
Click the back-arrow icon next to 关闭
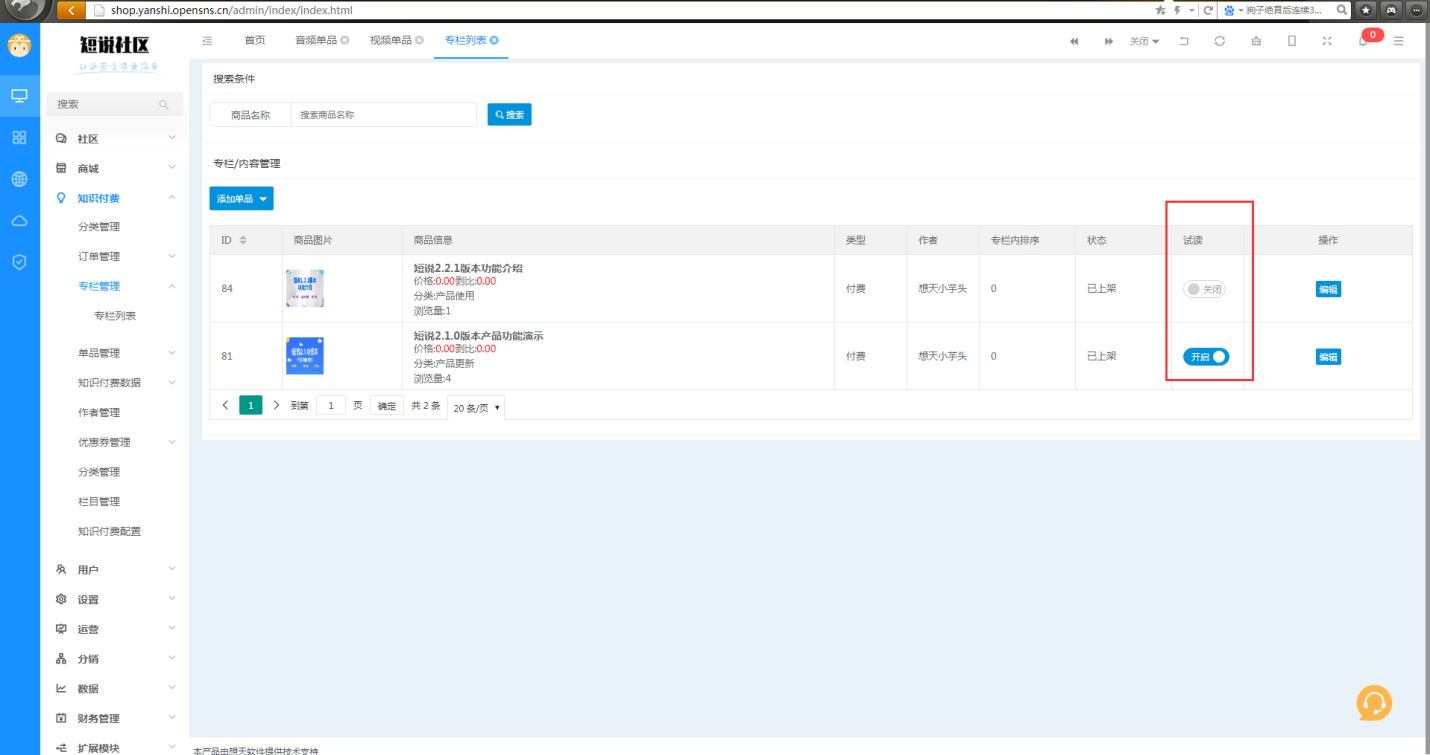click(x=1184, y=41)
